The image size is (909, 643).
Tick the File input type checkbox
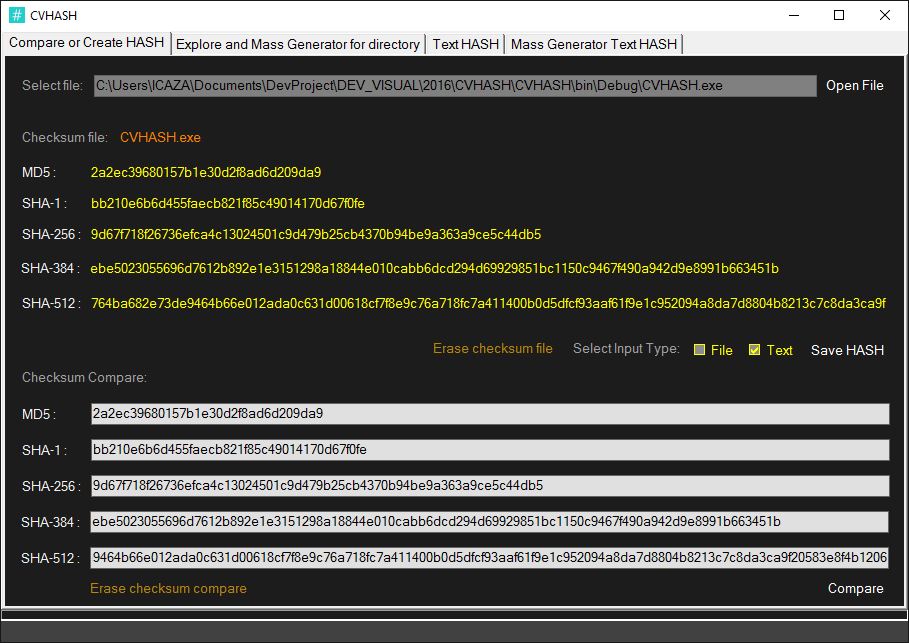click(700, 350)
